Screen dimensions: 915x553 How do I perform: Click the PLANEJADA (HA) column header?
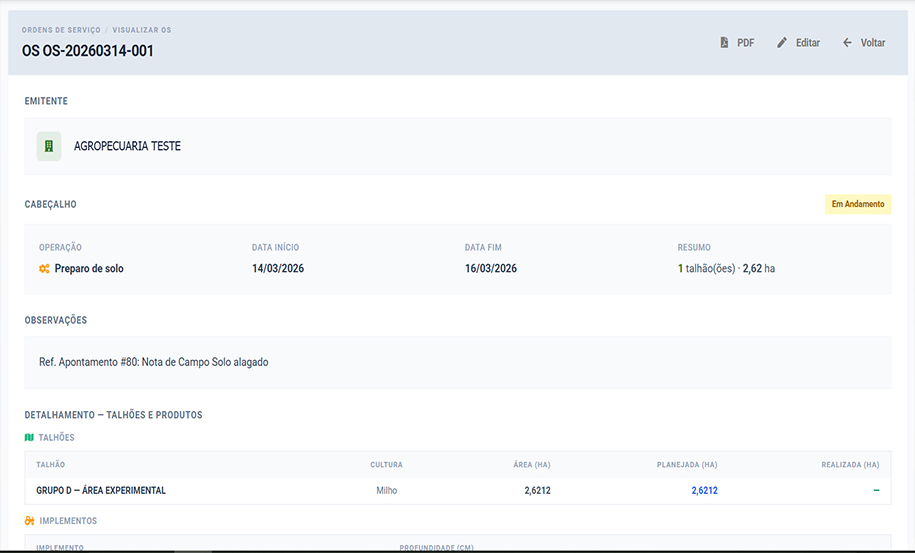[687, 465]
